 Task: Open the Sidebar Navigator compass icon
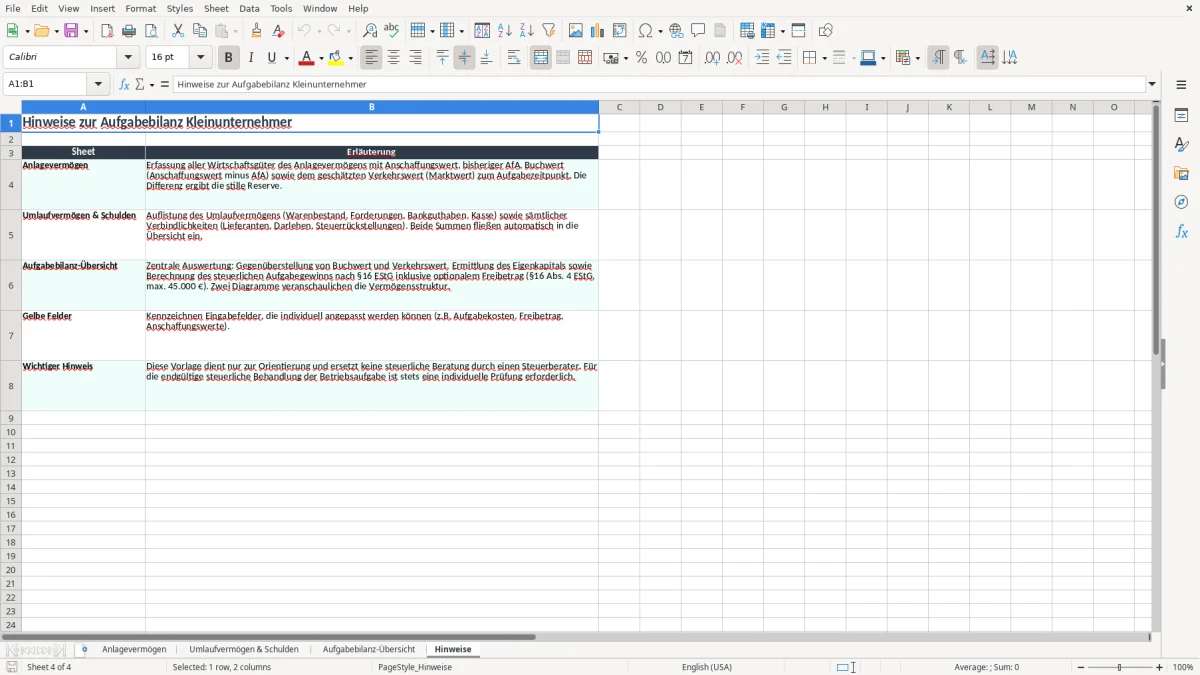tap(1181, 202)
